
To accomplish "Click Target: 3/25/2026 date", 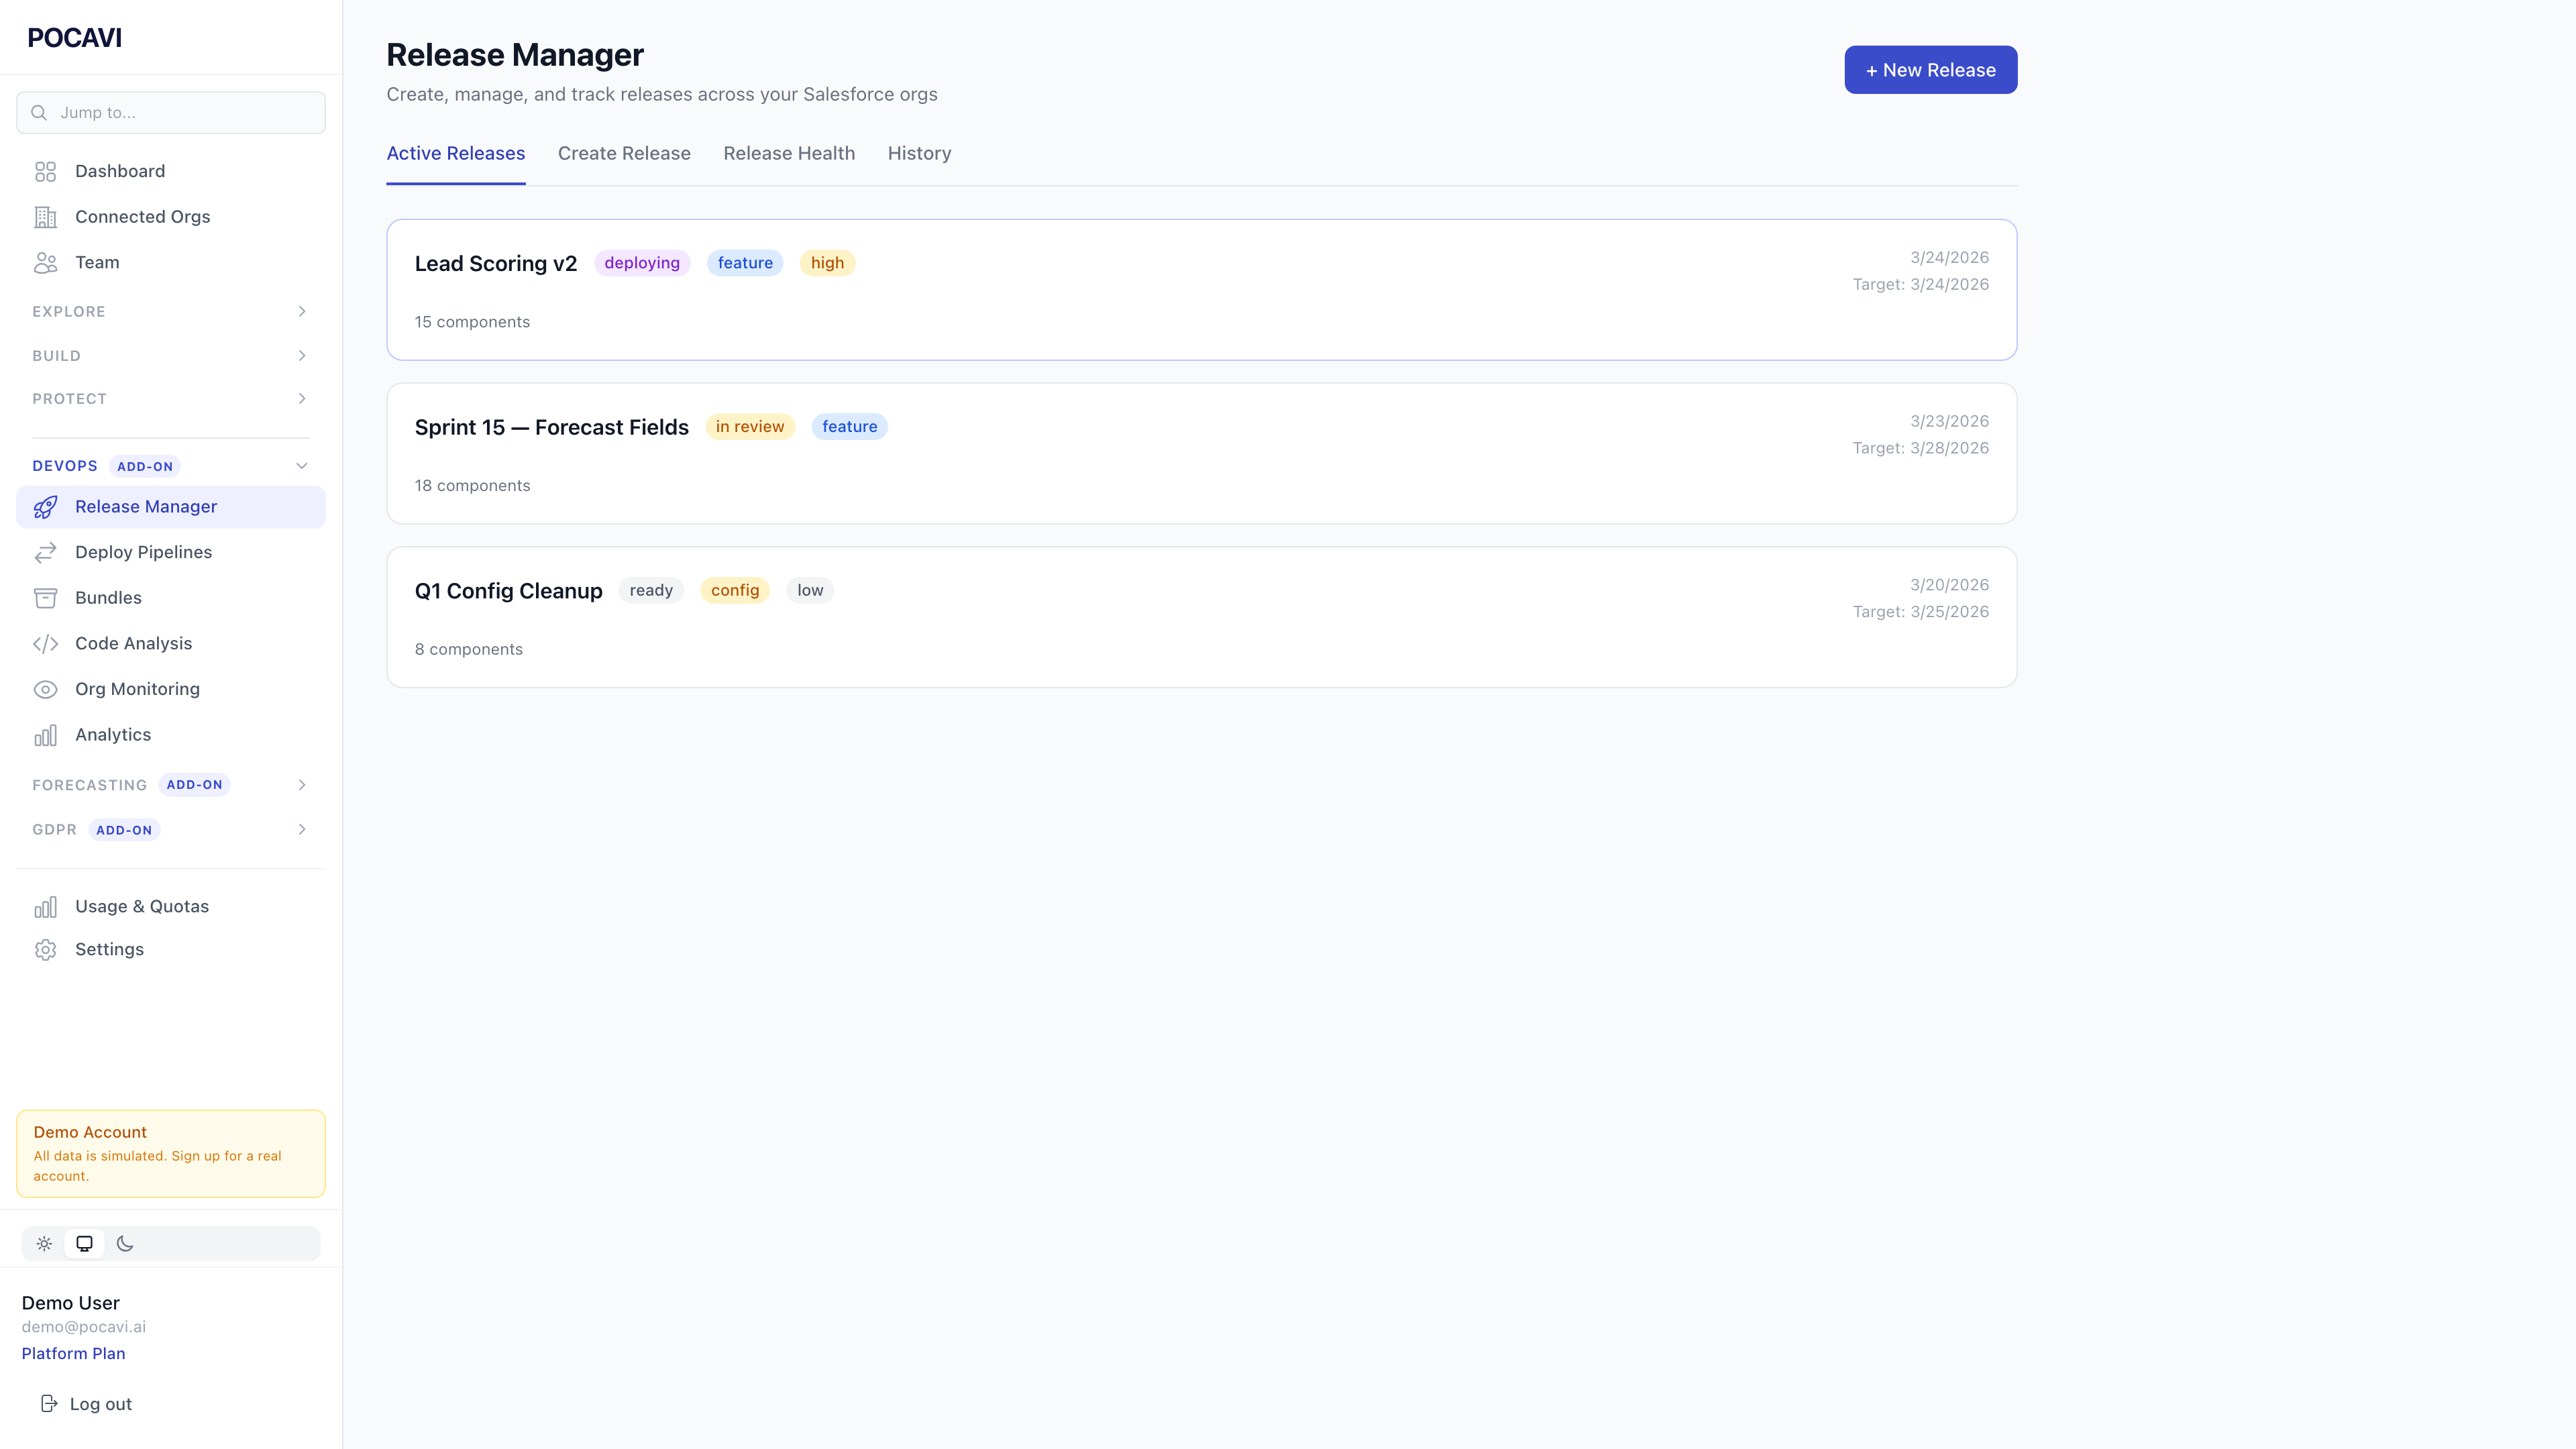I will tap(1920, 612).
